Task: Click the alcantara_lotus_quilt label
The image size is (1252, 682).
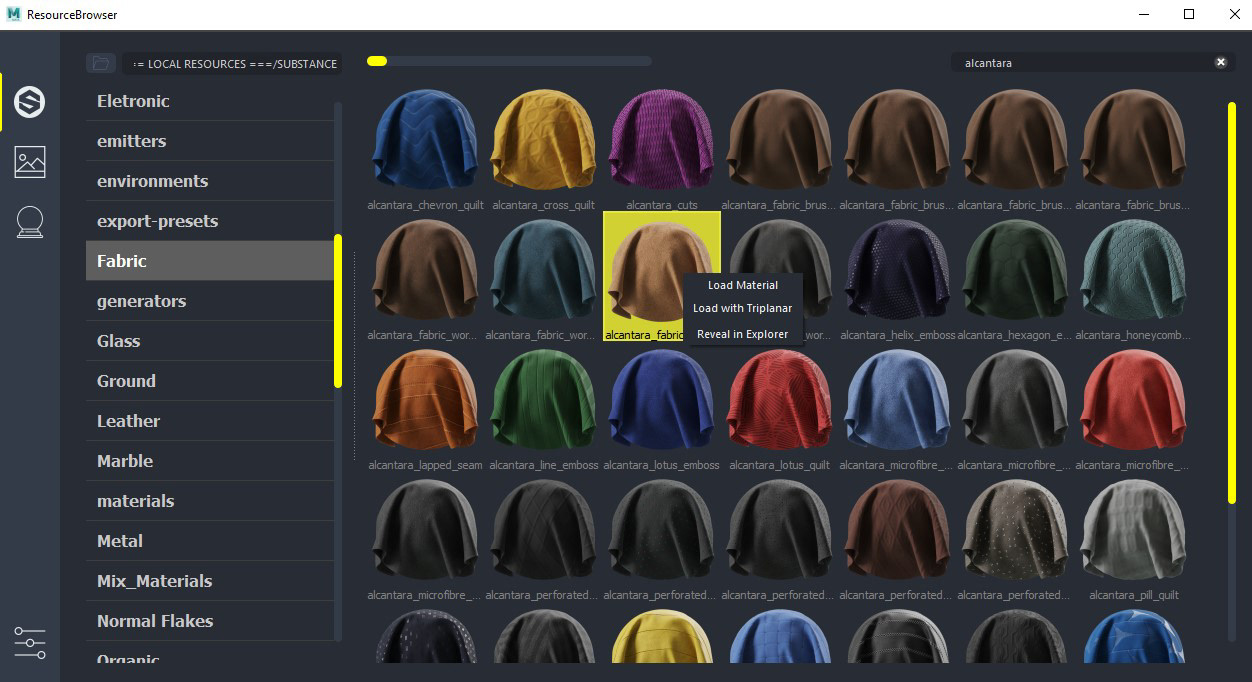Action: pos(779,465)
